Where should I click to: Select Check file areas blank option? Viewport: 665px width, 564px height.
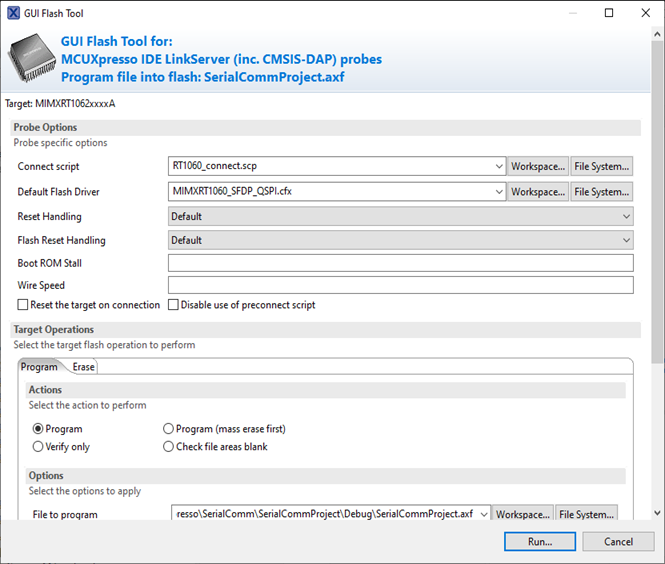[x=168, y=447]
